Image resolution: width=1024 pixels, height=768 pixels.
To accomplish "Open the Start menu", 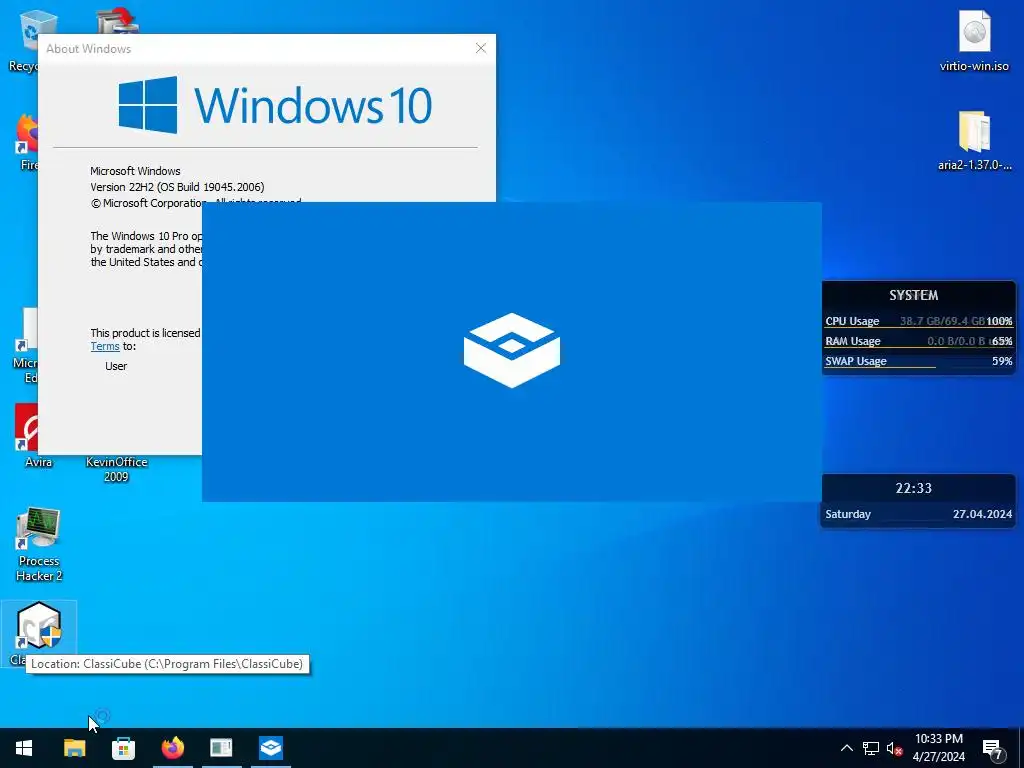I will (x=24, y=748).
